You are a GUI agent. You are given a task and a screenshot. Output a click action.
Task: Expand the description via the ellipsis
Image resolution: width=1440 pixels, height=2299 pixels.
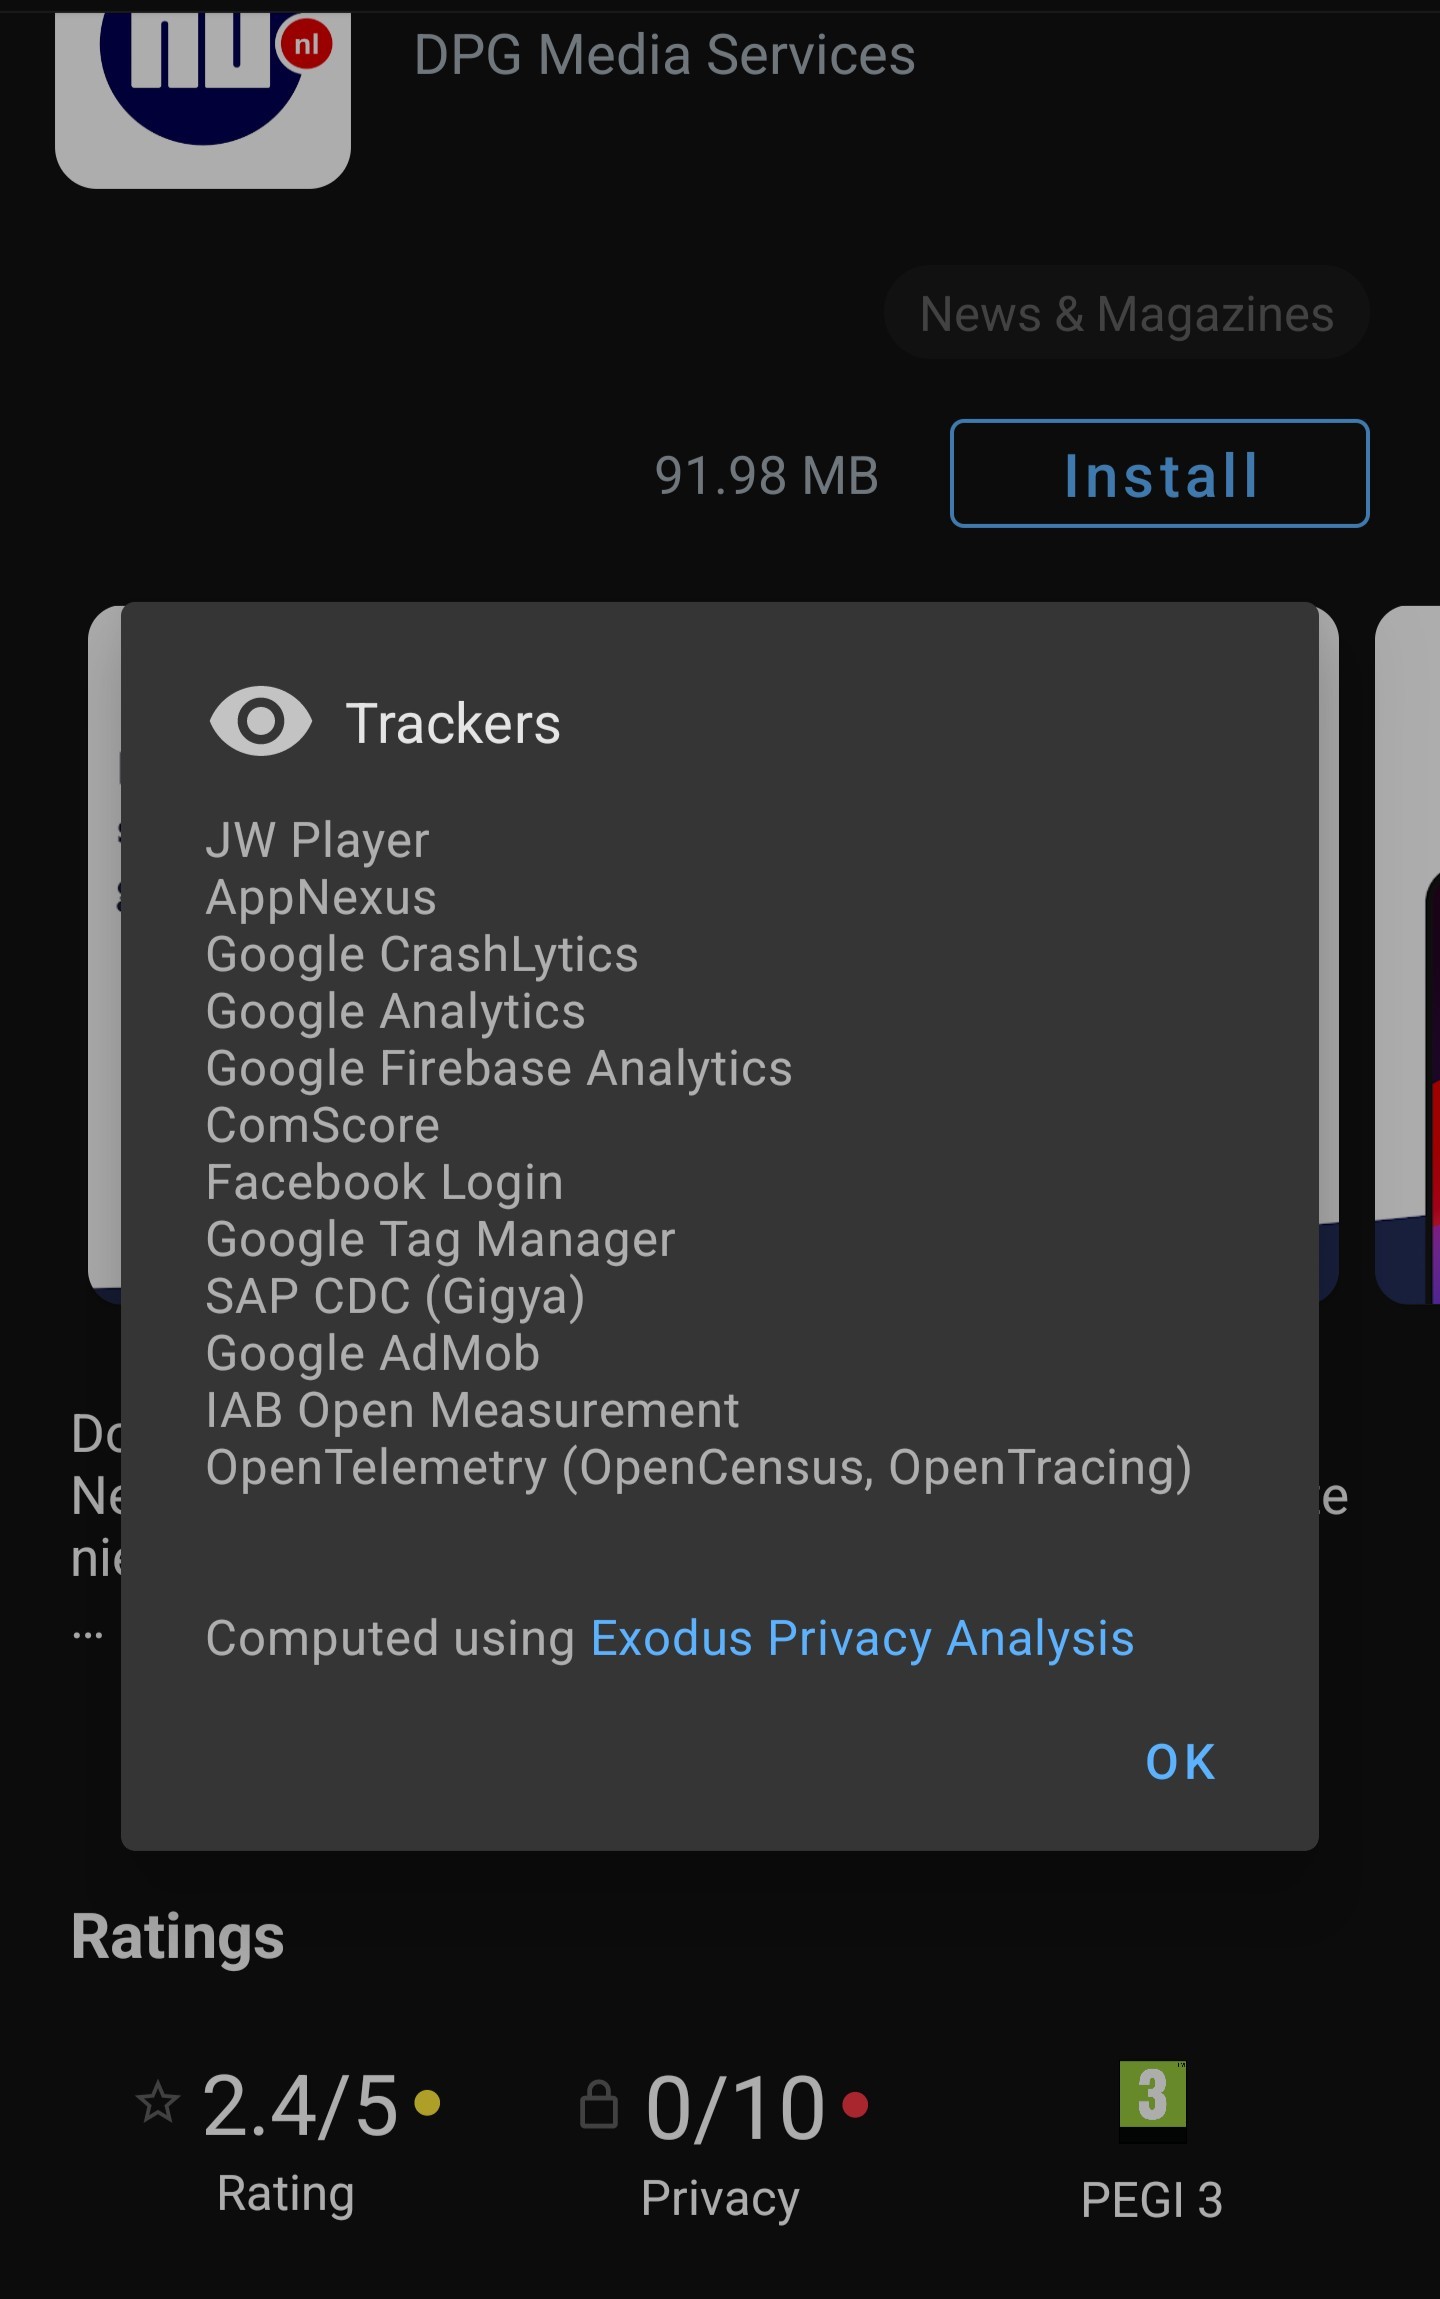88,1636
